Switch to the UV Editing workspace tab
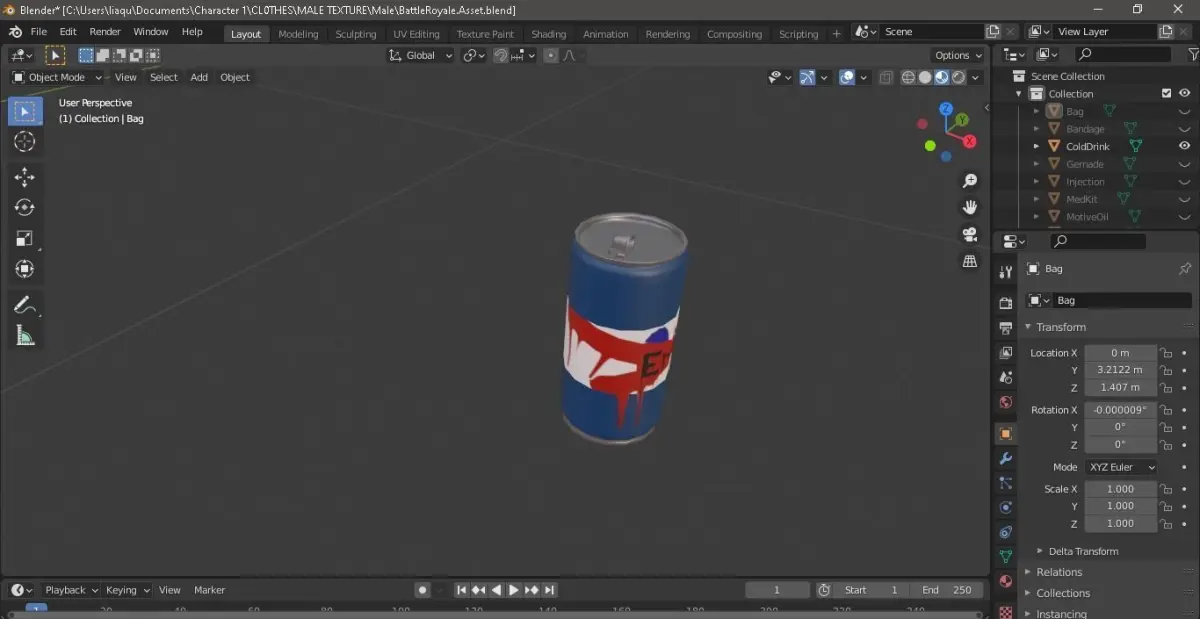The image size is (1200, 619). (x=416, y=34)
